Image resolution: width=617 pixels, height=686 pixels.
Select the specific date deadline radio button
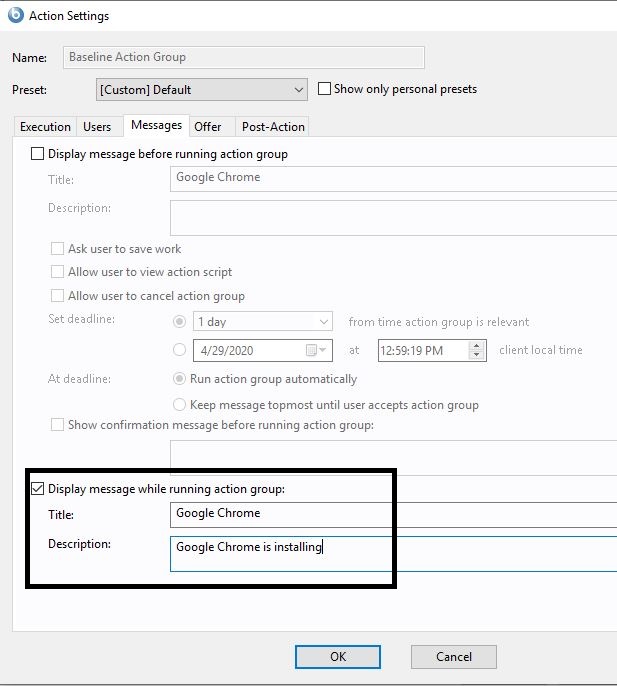point(179,350)
